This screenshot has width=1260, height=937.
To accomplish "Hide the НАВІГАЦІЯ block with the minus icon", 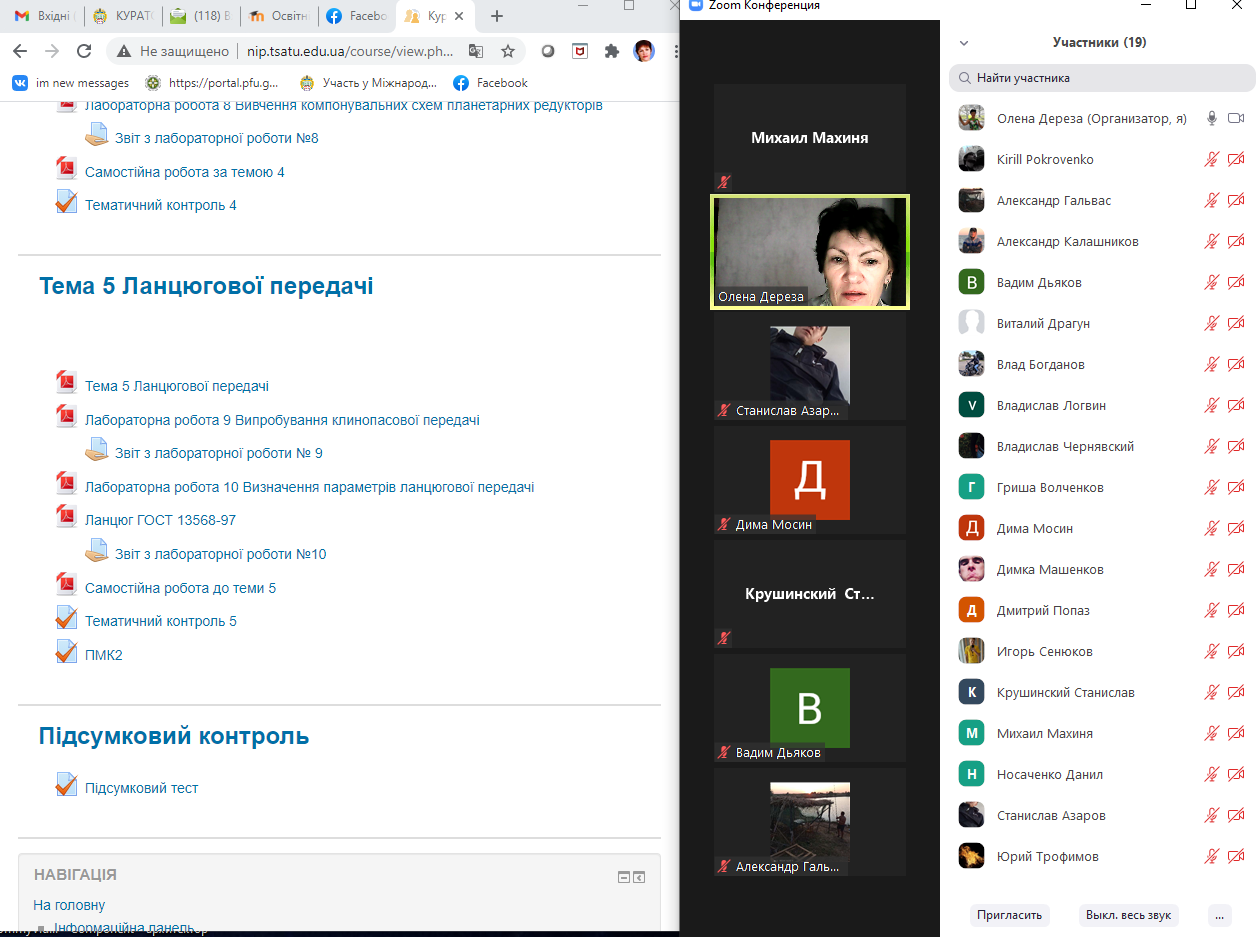I will pyautogui.click(x=624, y=877).
